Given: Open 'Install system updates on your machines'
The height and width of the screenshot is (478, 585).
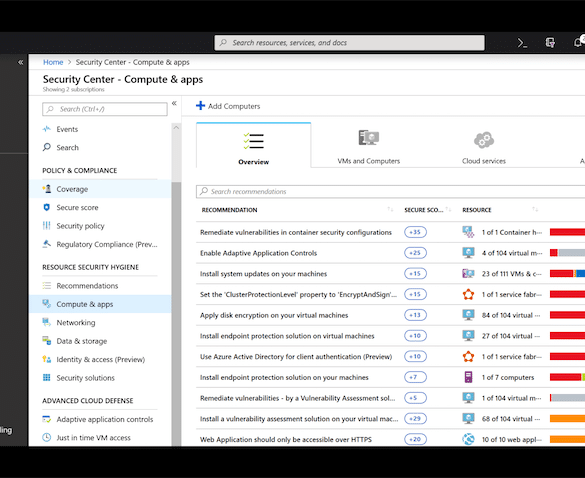Looking at the screenshot, I should coord(263,274).
